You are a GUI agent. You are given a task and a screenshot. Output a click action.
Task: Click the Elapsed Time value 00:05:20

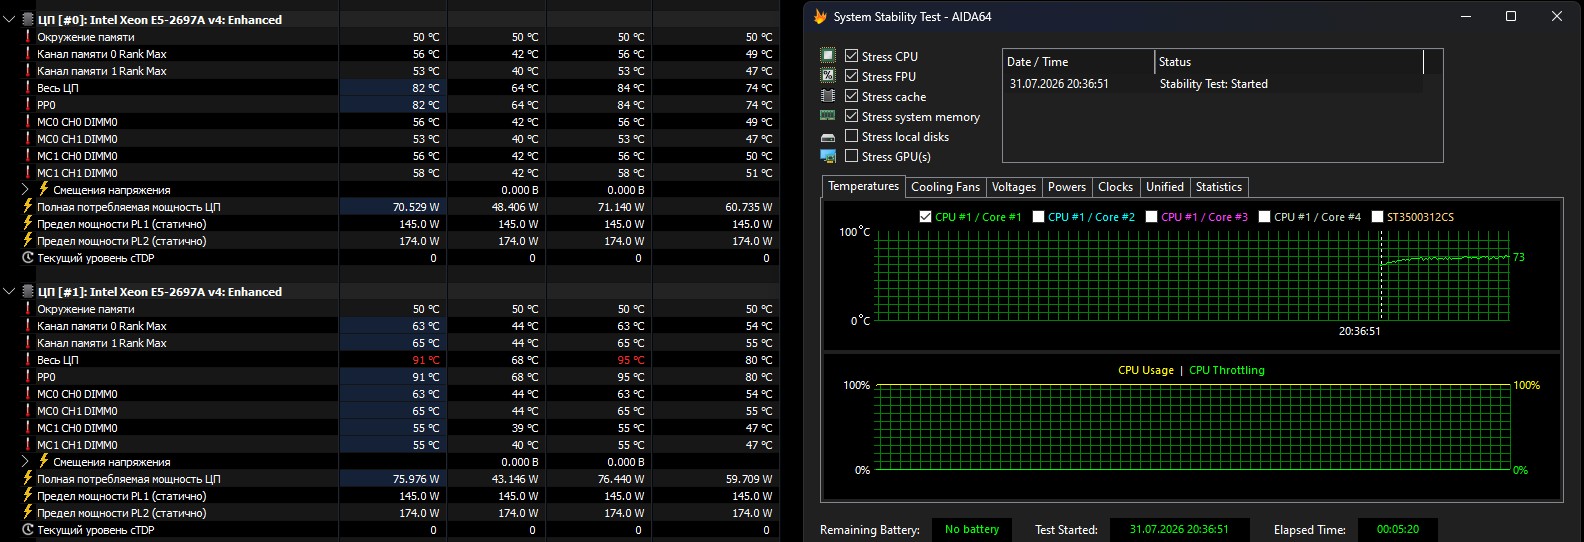pyautogui.click(x=1397, y=529)
